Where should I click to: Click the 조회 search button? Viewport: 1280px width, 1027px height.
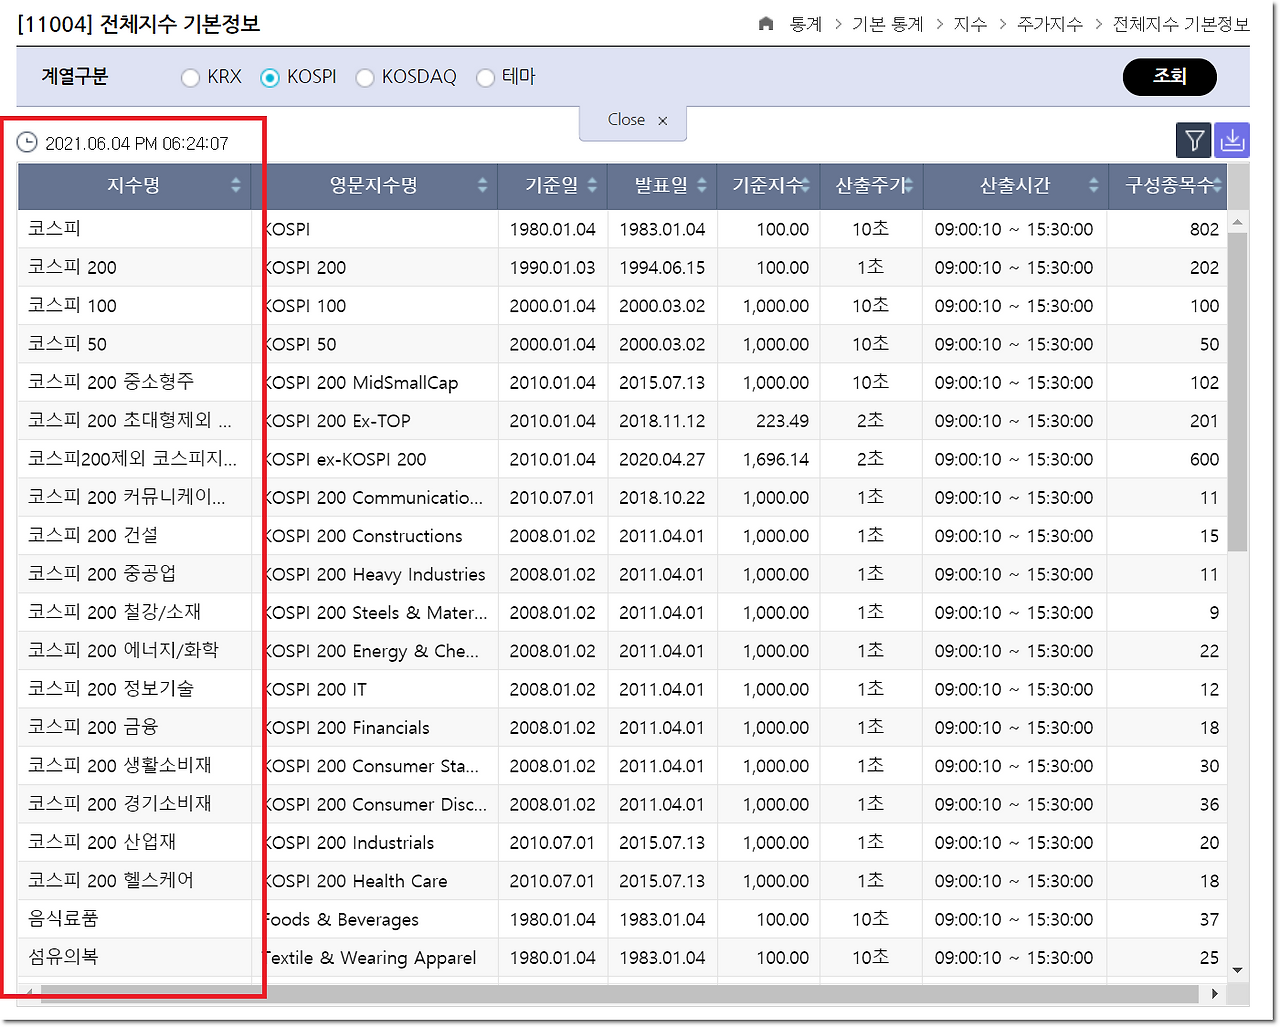click(1170, 77)
